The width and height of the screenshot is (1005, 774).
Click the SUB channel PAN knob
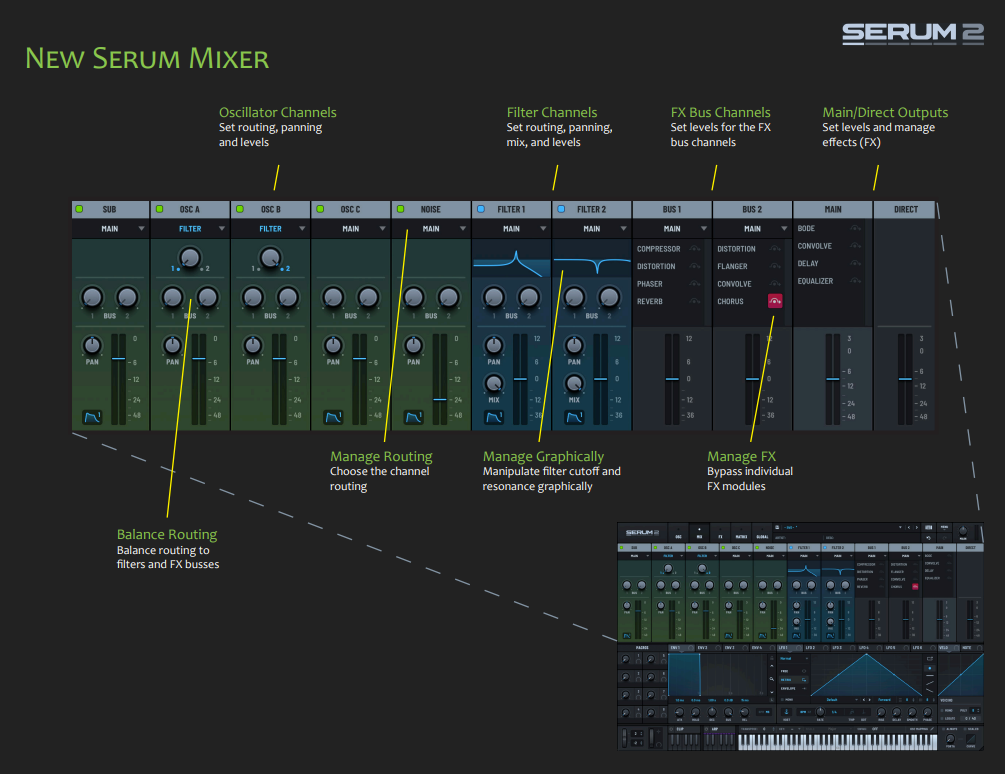point(92,345)
